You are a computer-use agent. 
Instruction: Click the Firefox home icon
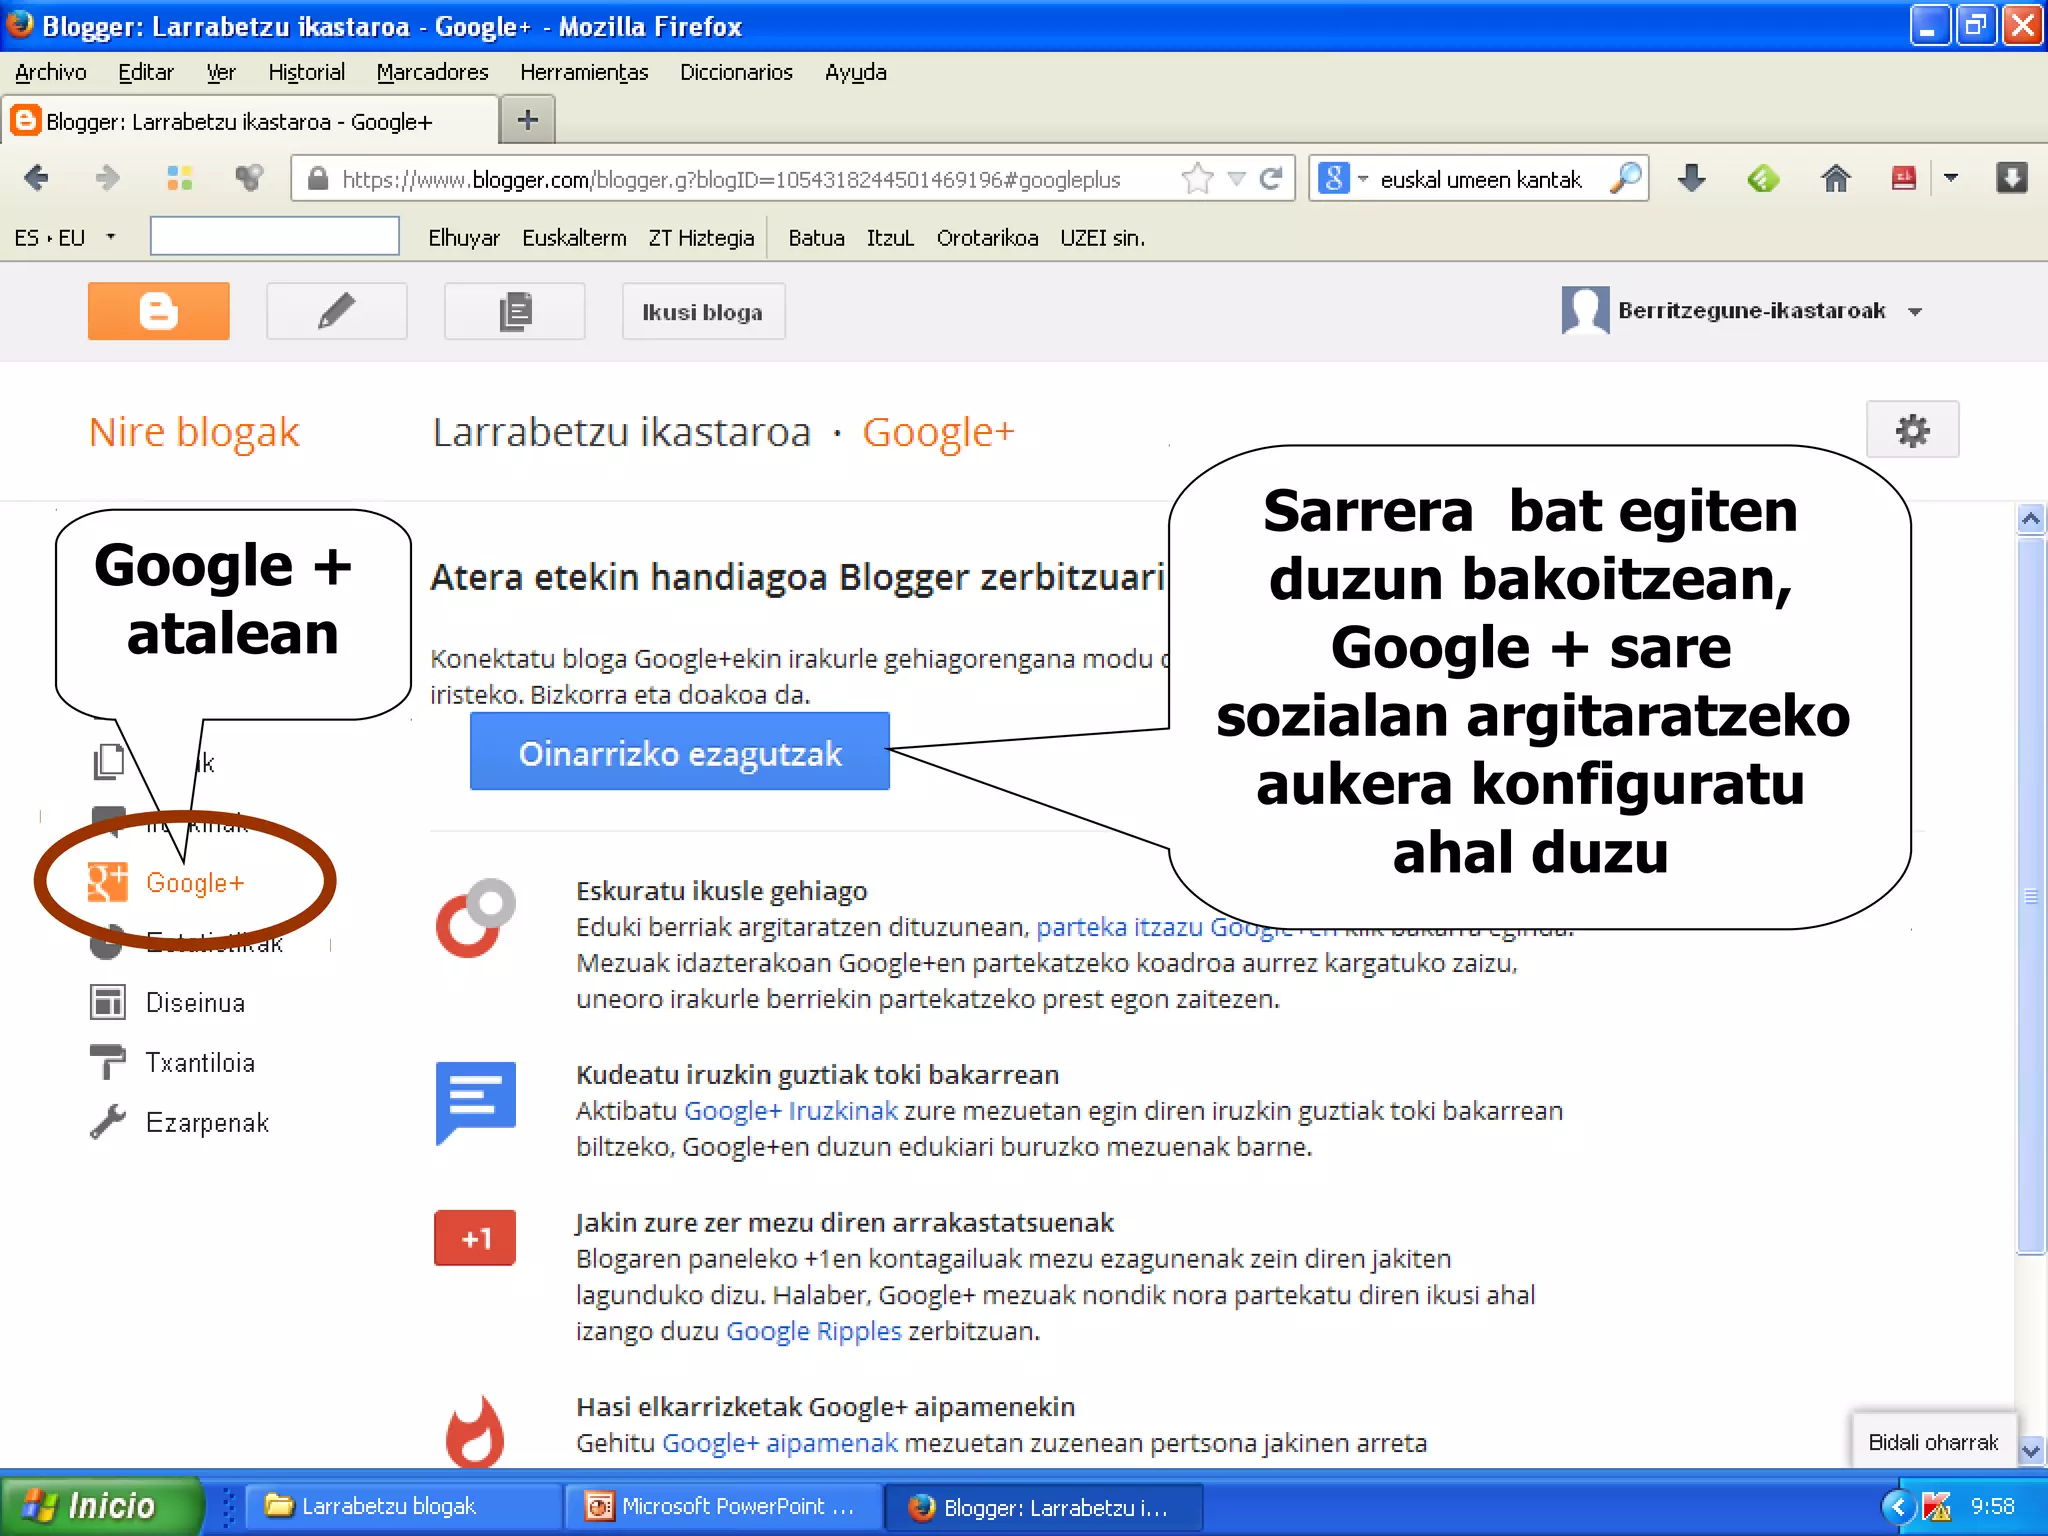[1835, 178]
